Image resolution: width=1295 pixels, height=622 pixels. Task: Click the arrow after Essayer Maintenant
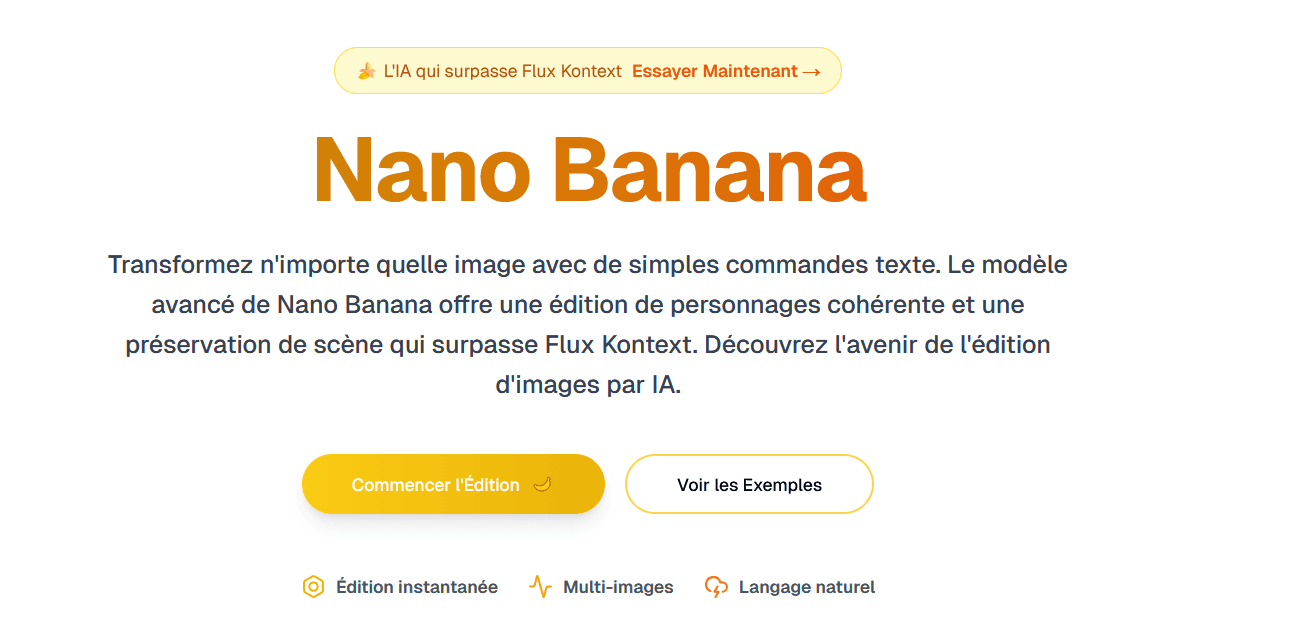[812, 71]
